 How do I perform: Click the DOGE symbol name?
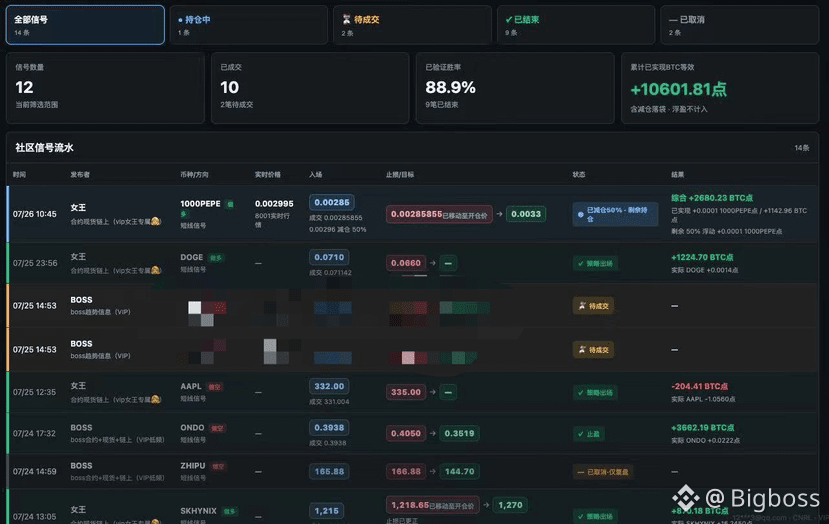pyautogui.click(x=191, y=258)
